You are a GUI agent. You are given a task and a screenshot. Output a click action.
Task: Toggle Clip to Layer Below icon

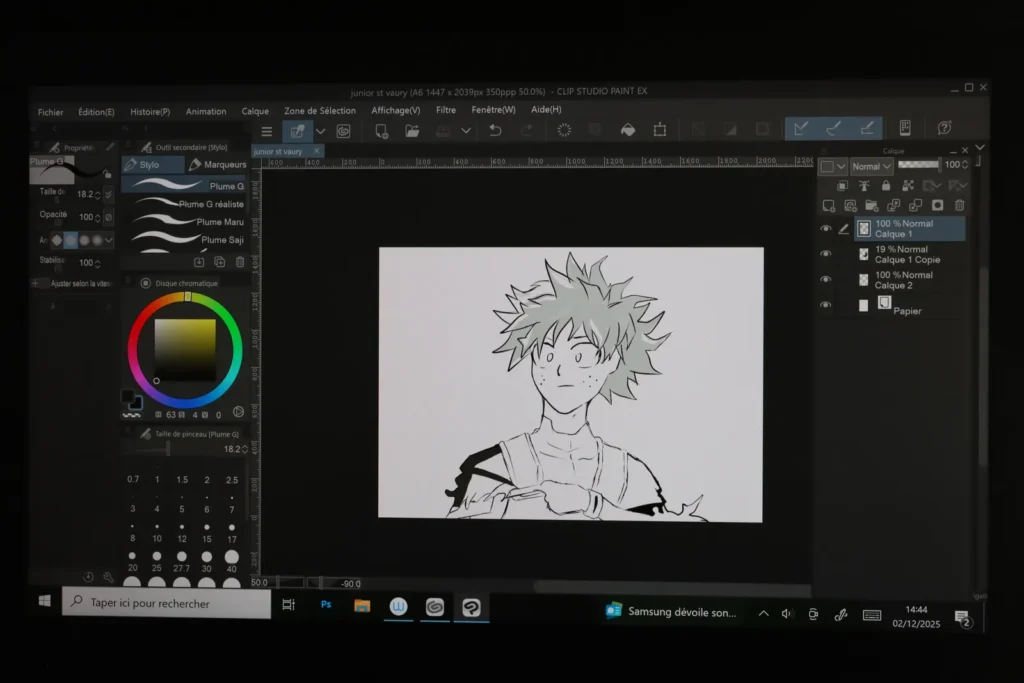[x=842, y=186]
